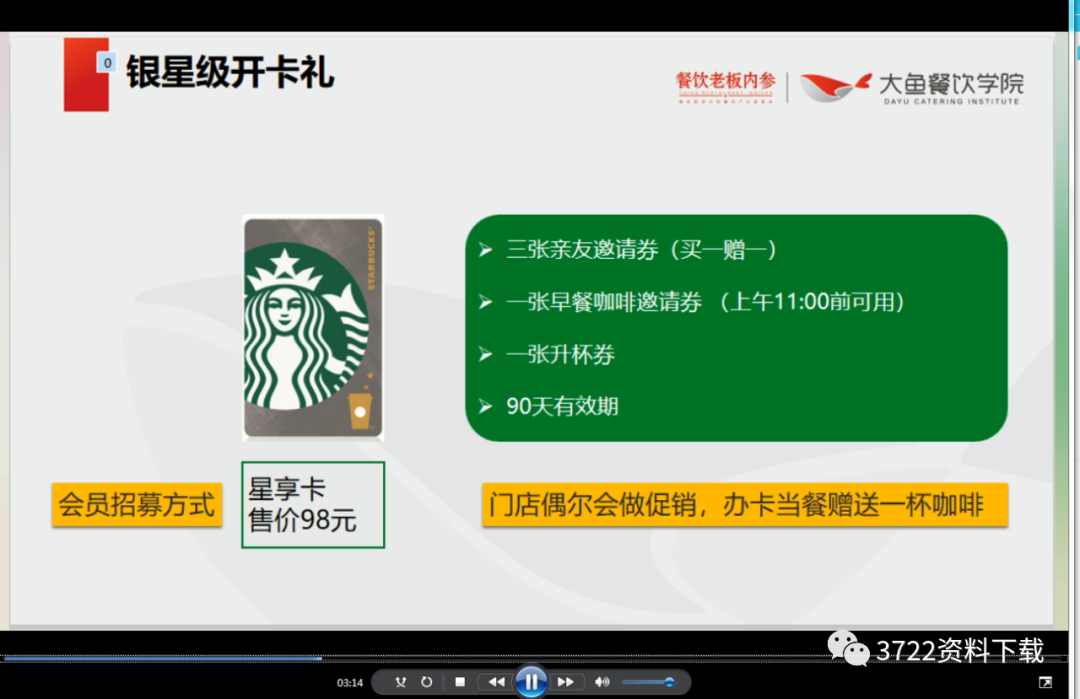Click the 一张早餐咖啡邀请券 bullet line
This screenshot has height=699, width=1080.
(x=692, y=302)
